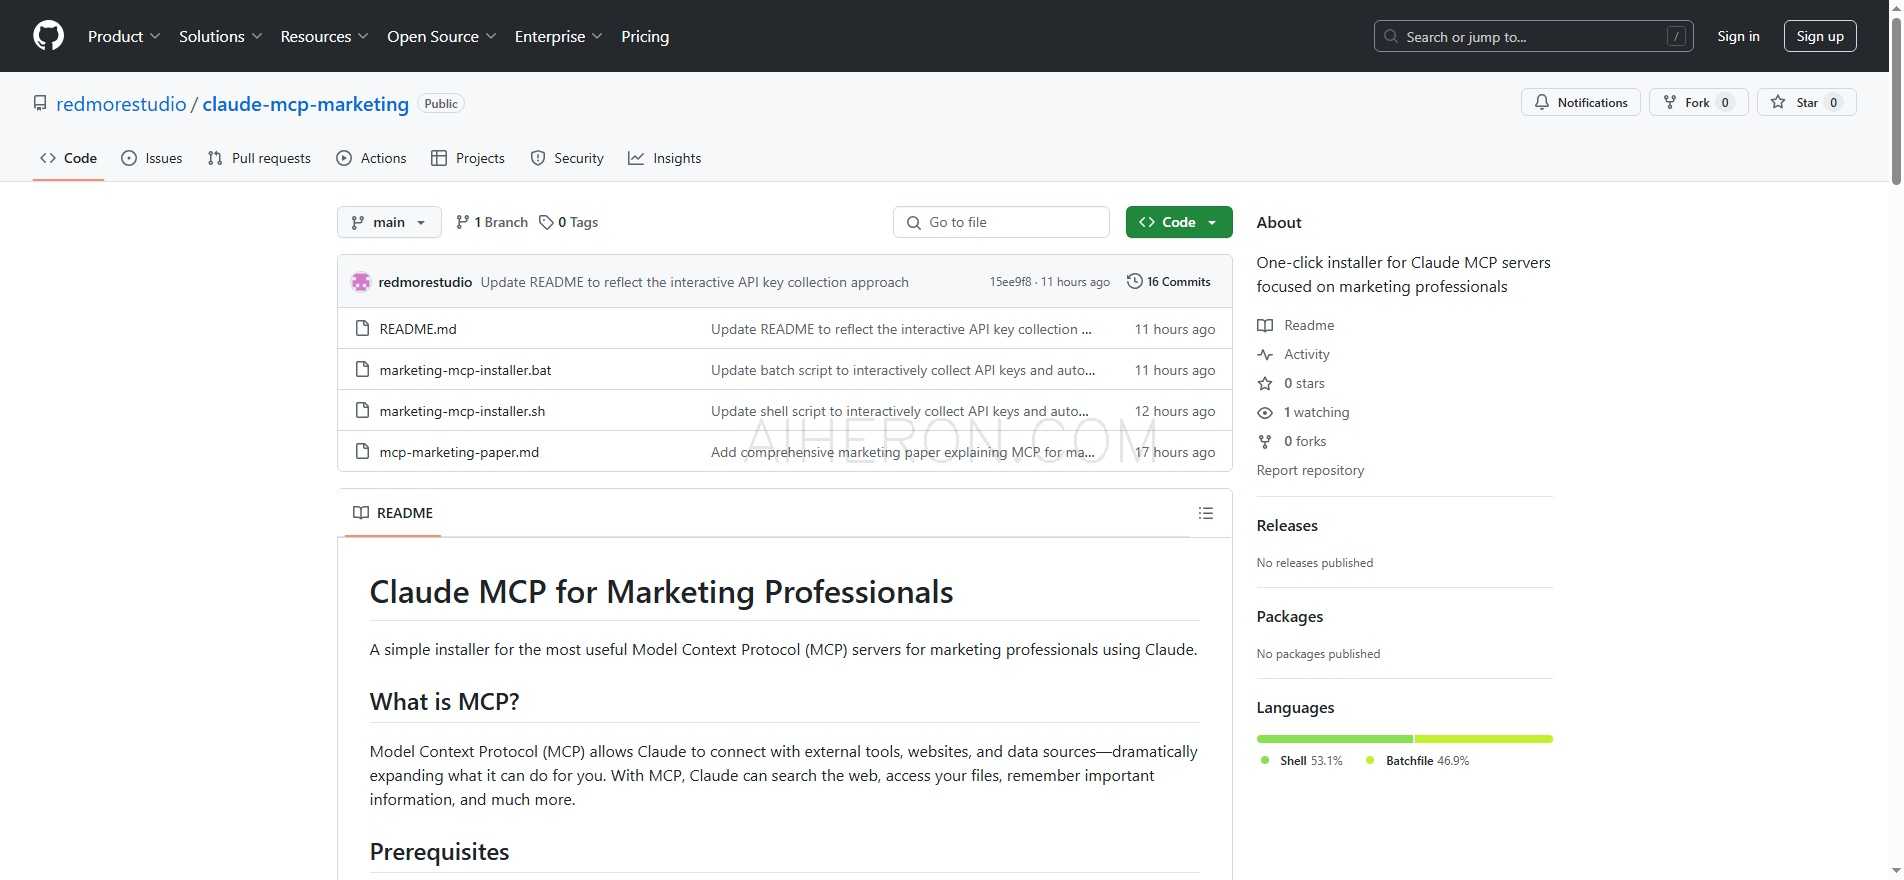
Task: Switch to the Insights tab
Action: tap(664, 158)
